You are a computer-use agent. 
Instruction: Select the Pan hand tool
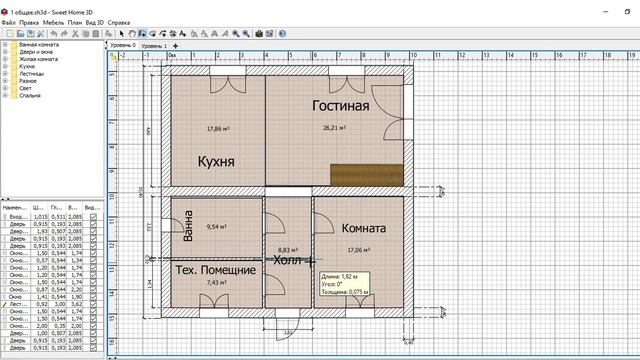tap(132, 34)
